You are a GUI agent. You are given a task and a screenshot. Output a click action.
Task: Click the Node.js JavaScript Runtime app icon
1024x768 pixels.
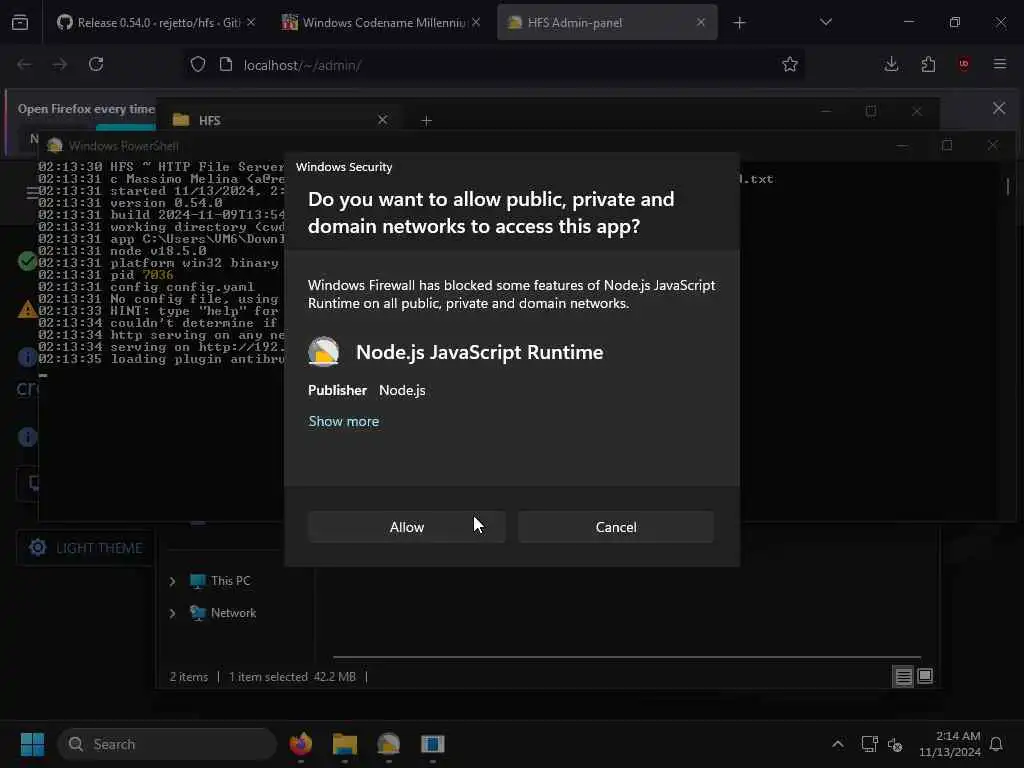coord(323,352)
